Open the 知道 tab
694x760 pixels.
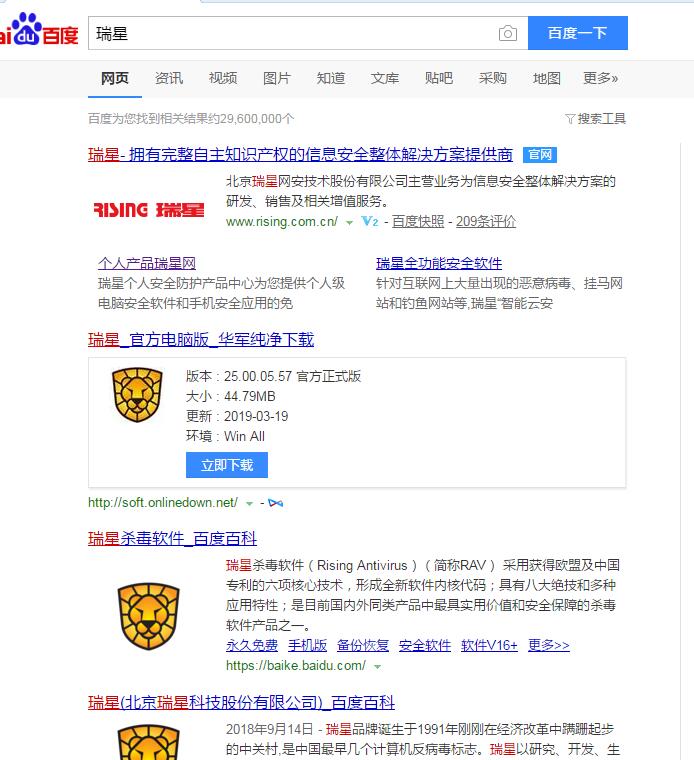coord(331,78)
